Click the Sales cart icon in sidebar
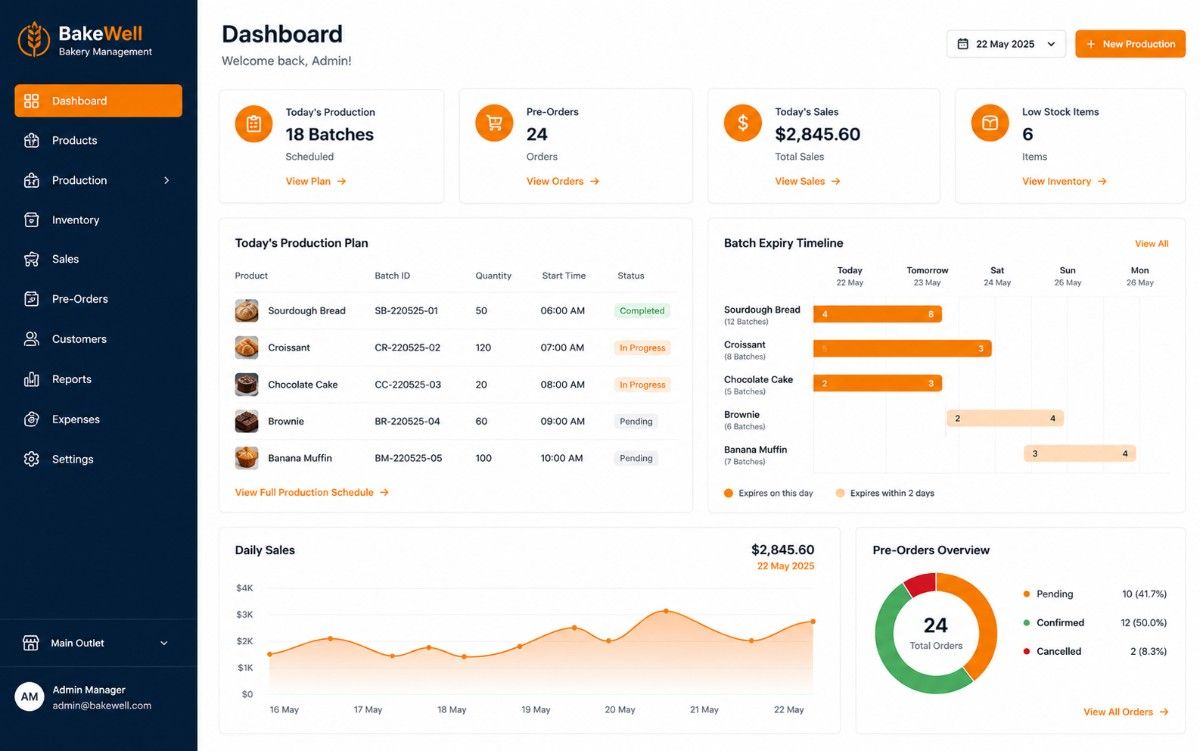The width and height of the screenshot is (1200, 751). tap(31, 259)
